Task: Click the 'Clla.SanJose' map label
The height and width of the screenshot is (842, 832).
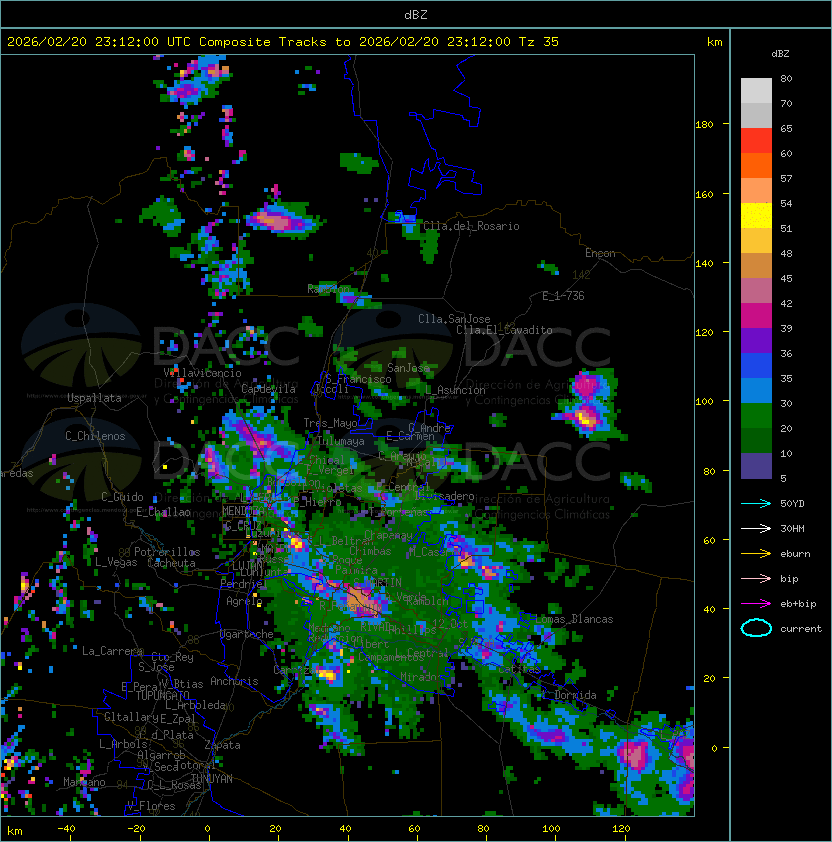Action: [x=454, y=319]
